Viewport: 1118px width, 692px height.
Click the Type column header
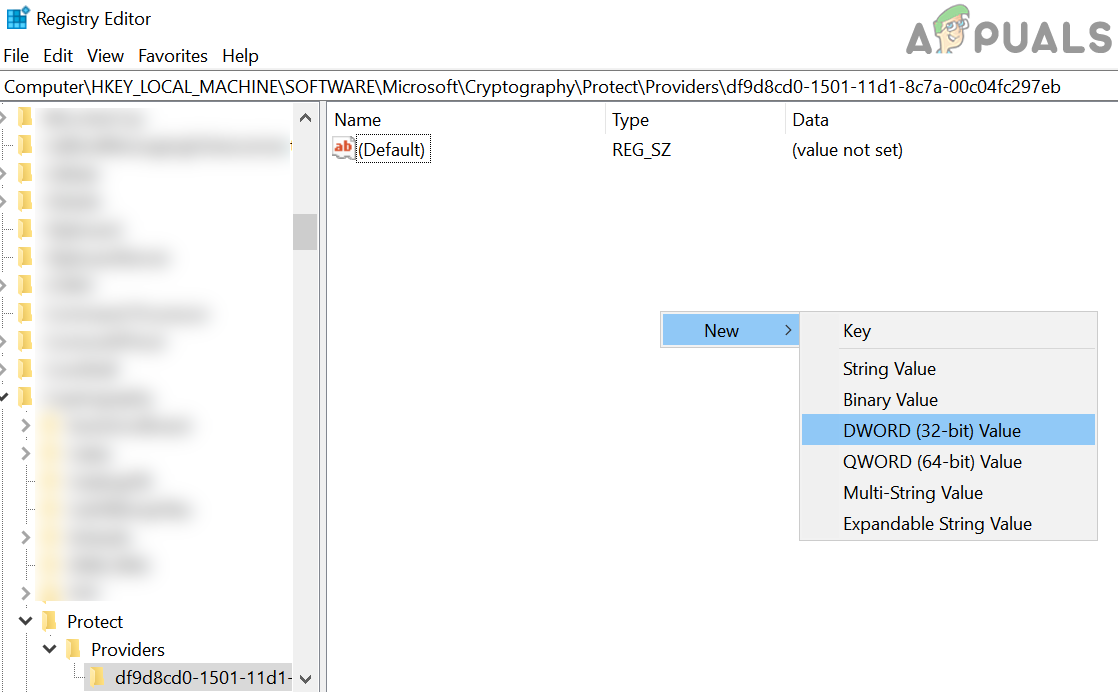(630, 120)
